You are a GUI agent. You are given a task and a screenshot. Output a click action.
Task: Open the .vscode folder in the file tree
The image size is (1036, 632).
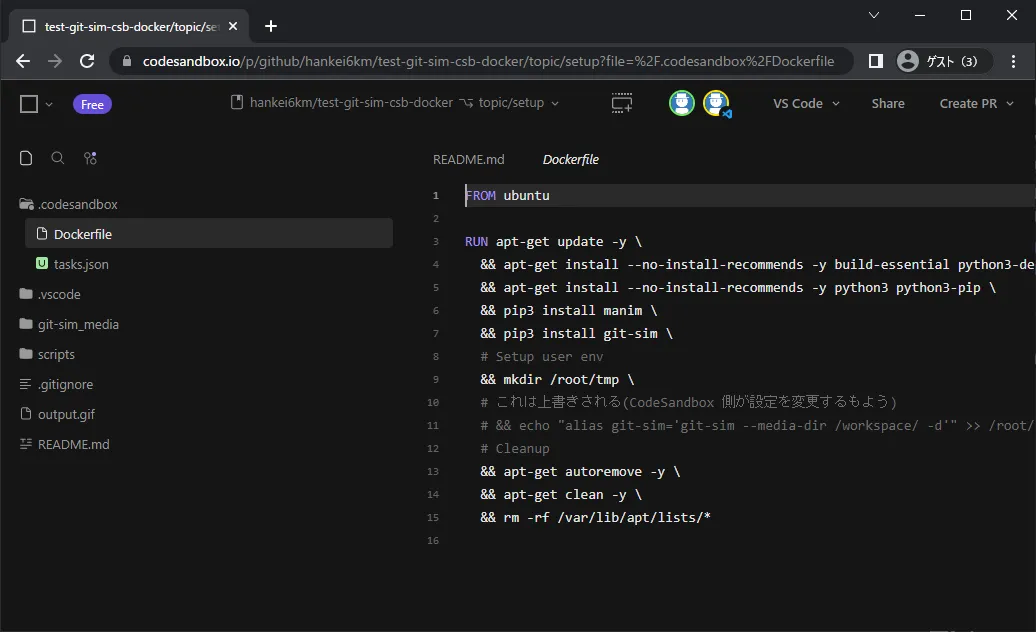coord(58,294)
